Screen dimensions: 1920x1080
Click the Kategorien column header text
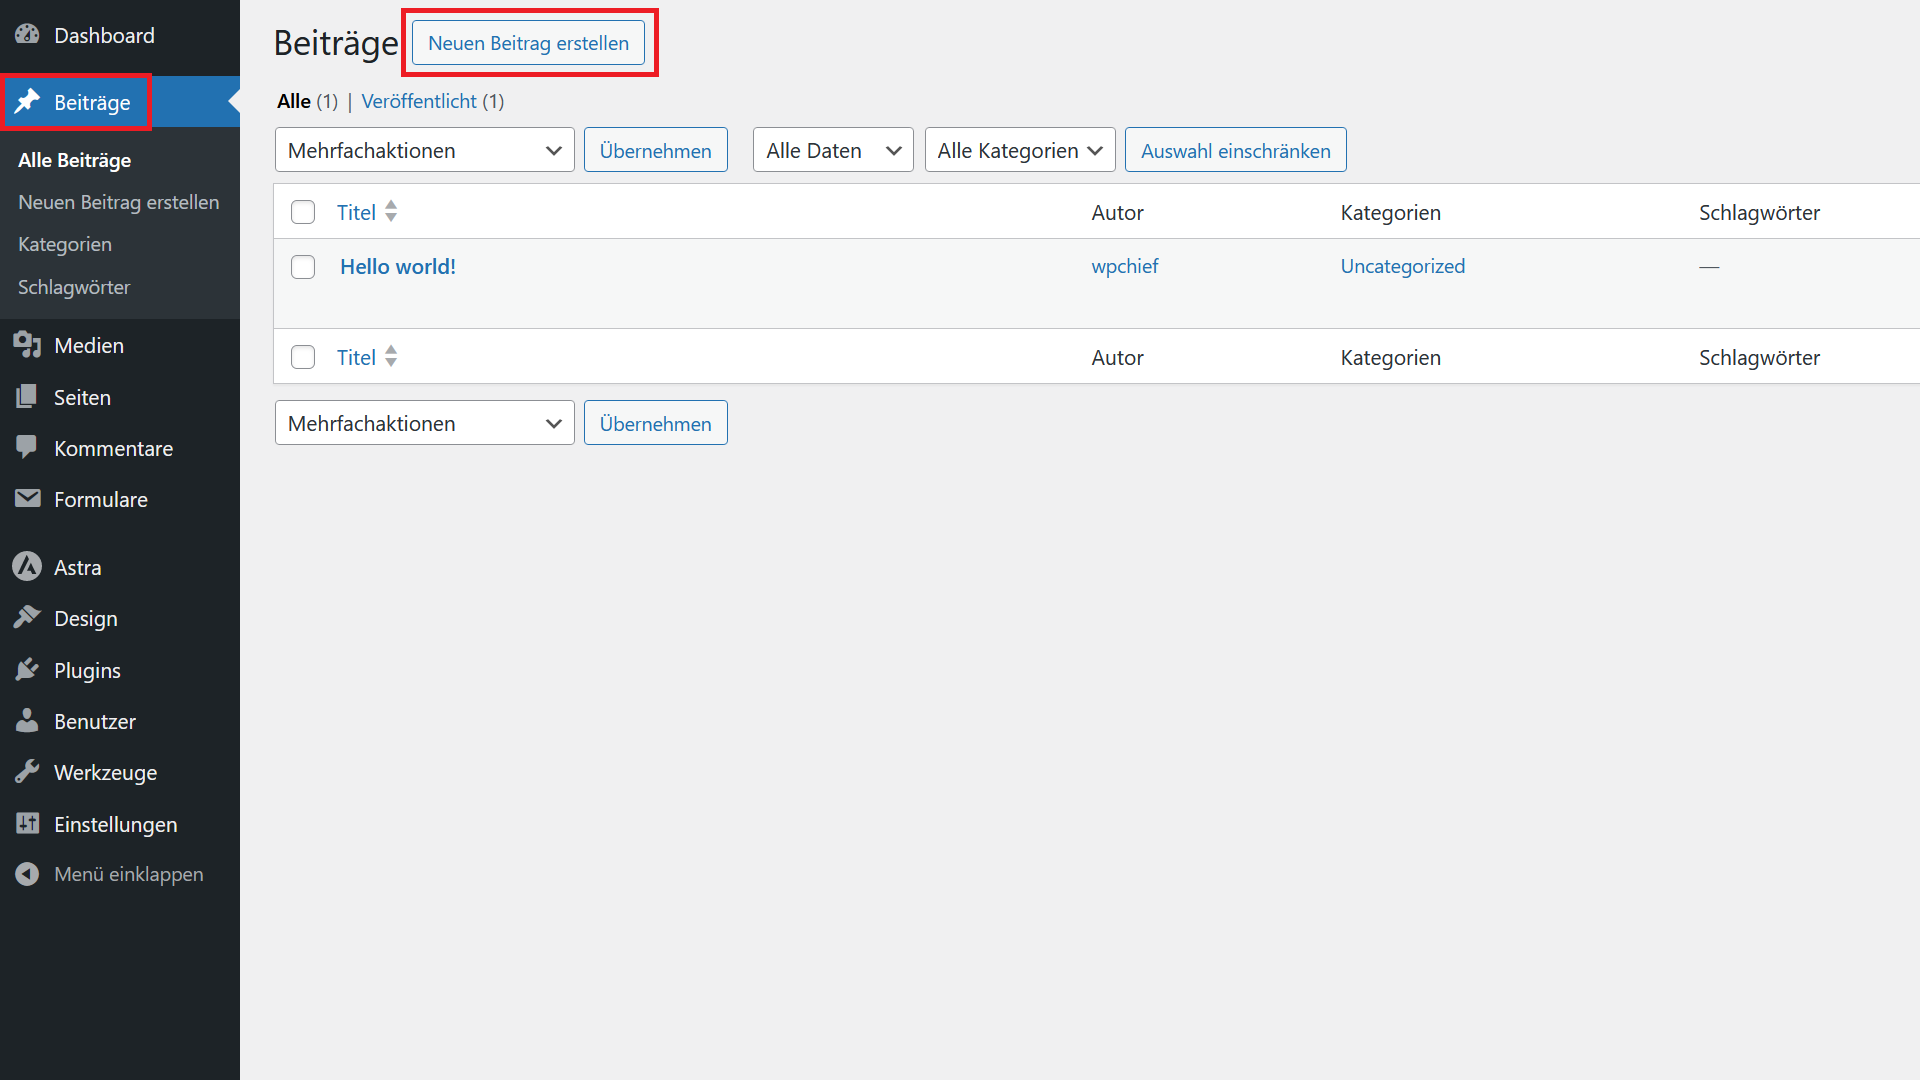1390,212
